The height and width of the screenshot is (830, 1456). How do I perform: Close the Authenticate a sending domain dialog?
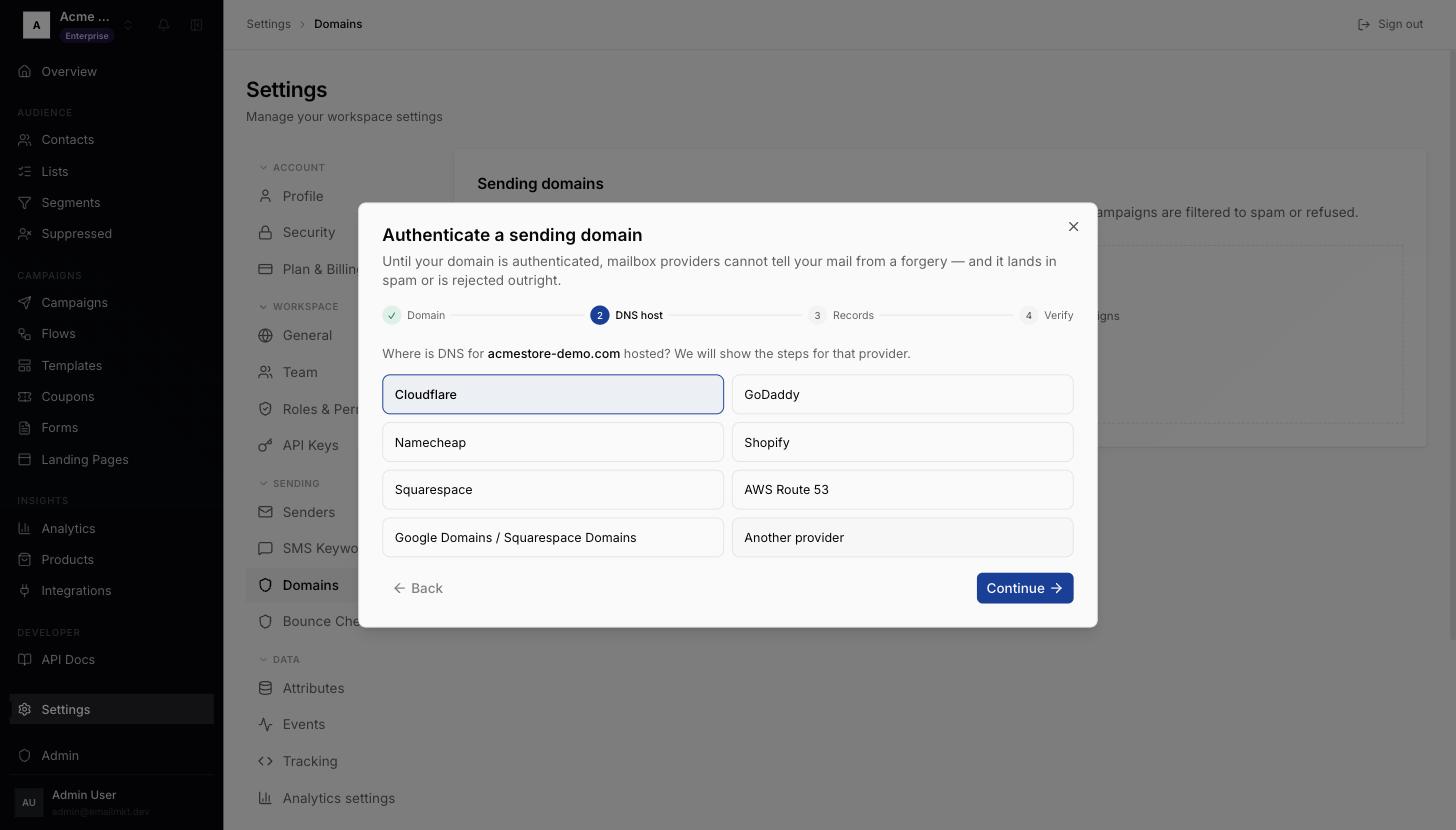(x=1073, y=227)
